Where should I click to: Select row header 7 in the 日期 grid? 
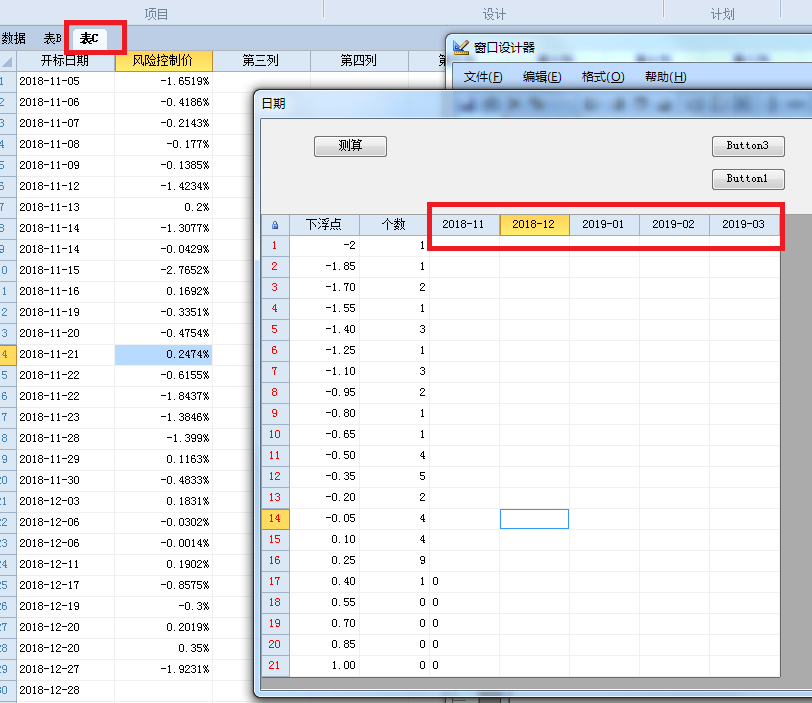275,372
